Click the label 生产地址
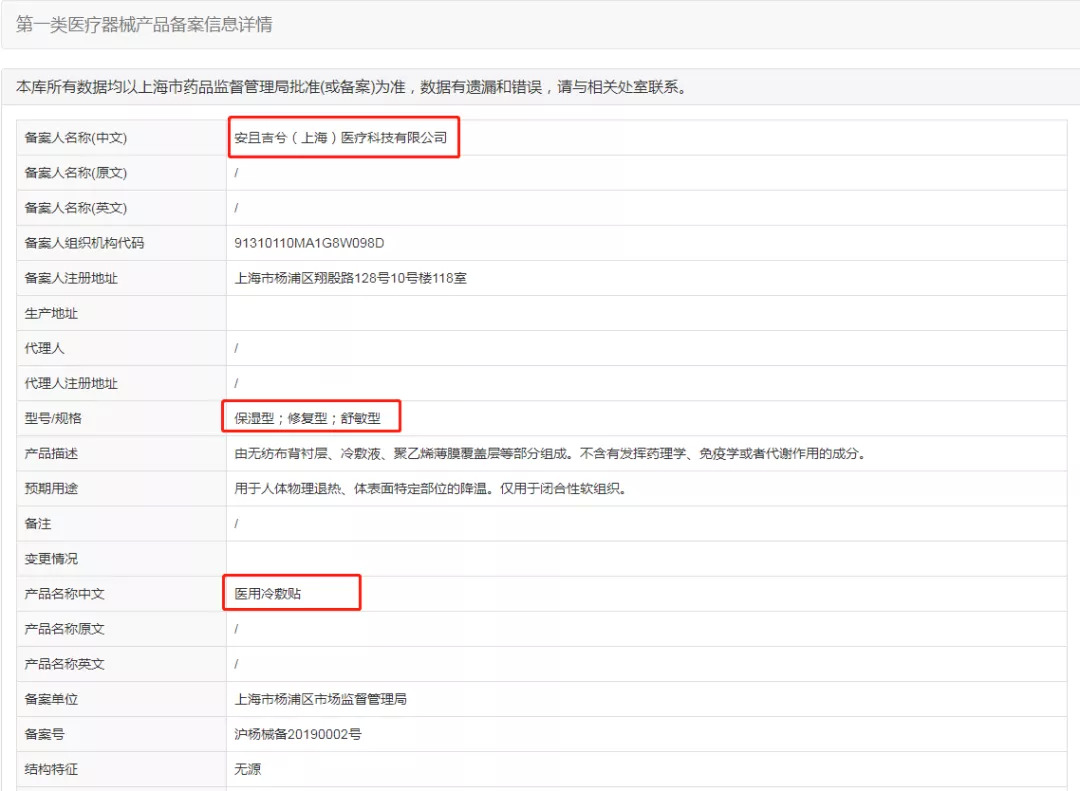This screenshot has height=791, width=1080. coord(51,314)
